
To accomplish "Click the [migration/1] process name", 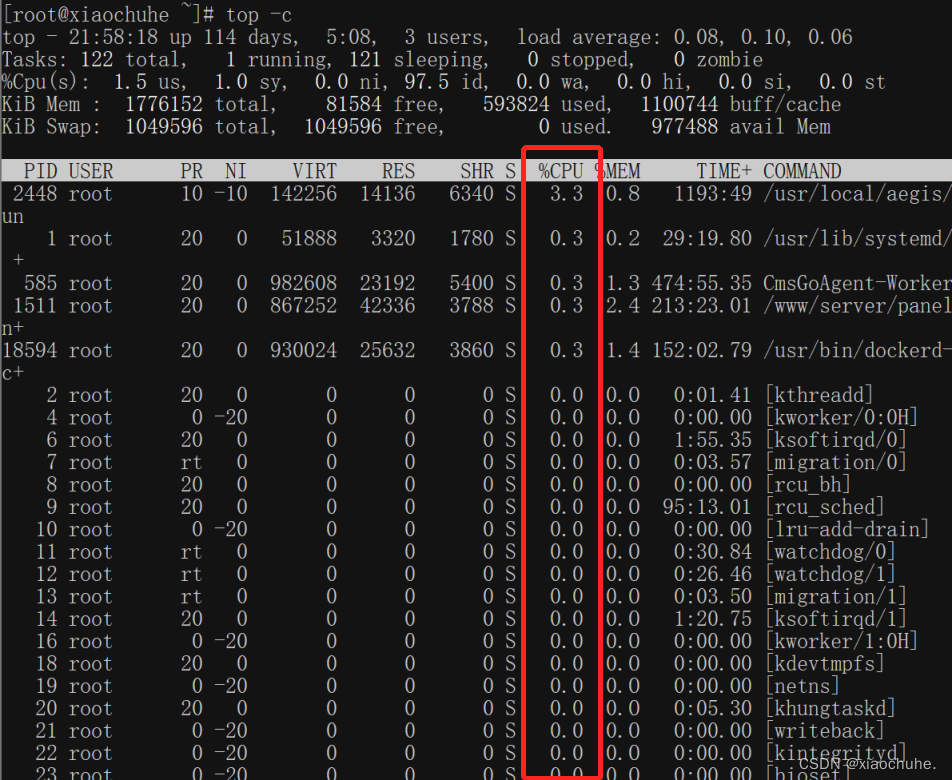I will click(x=836, y=597).
